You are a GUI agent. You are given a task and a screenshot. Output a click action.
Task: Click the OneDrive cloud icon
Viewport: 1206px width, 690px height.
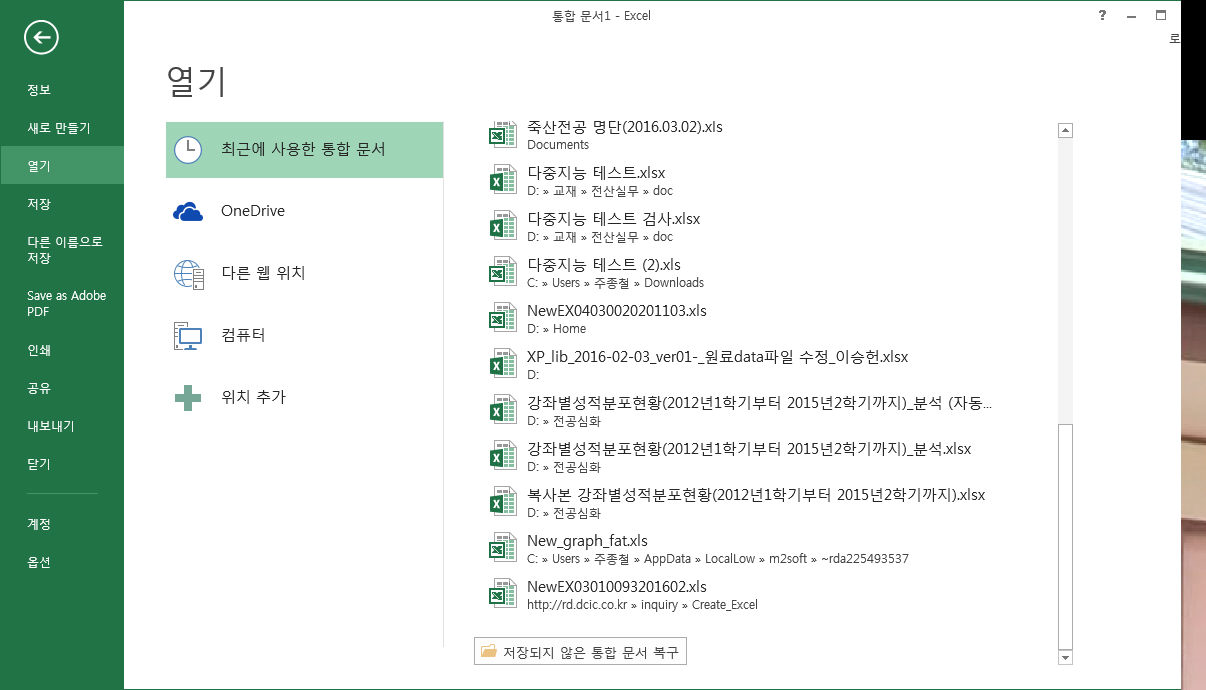187,212
